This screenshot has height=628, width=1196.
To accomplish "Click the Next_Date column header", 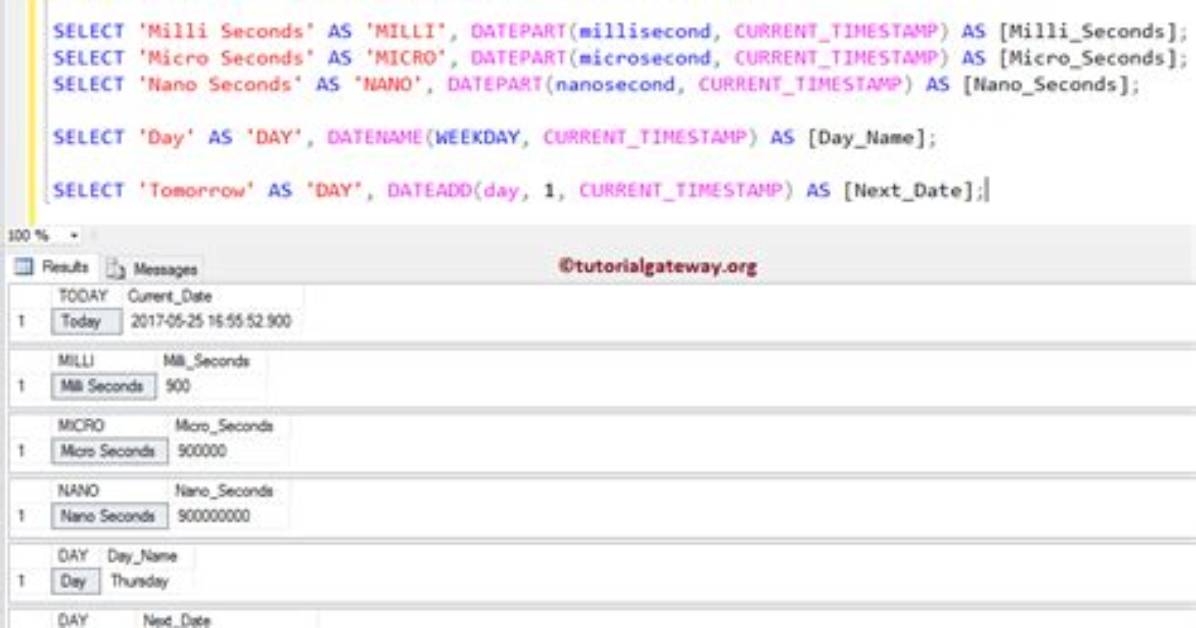I will [x=176, y=620].
